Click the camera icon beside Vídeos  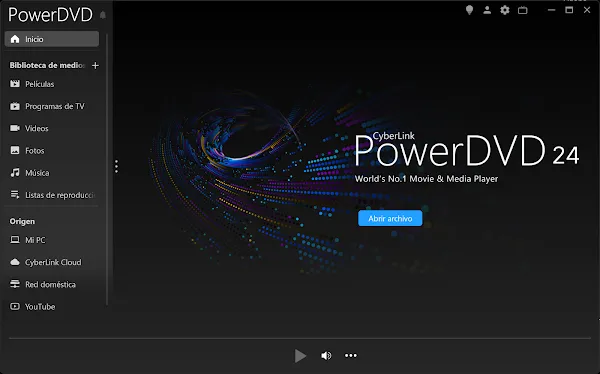pyautogui.click(x=15, y=128)
